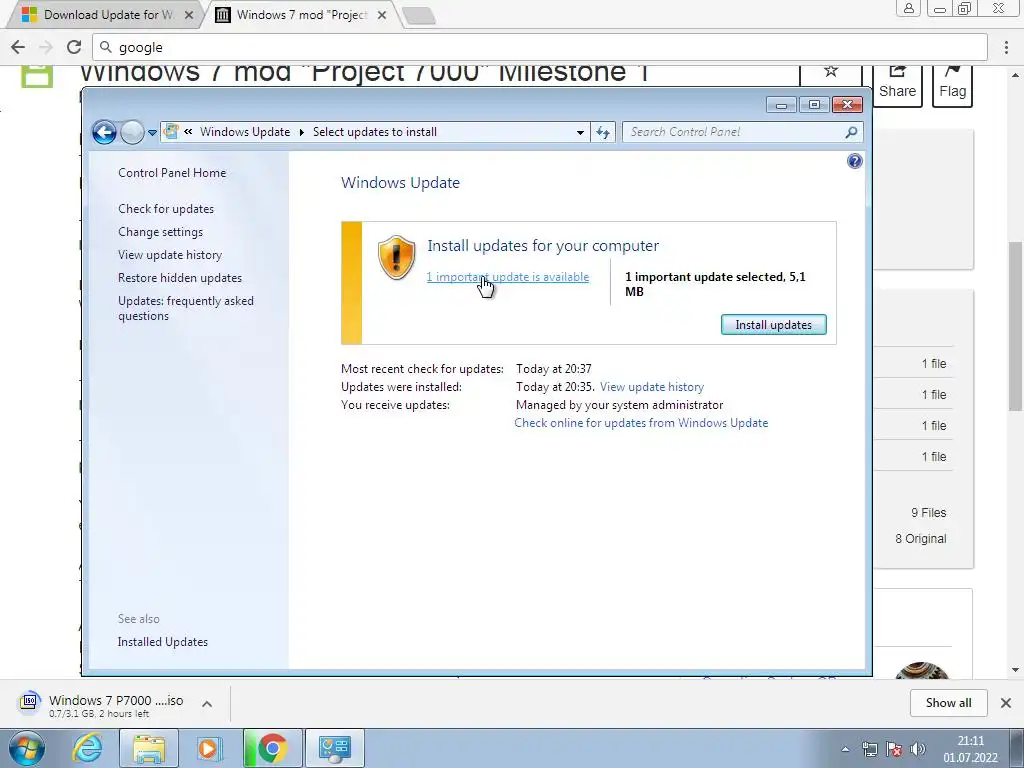Open the browser three-dot menu

(1006, 47)
